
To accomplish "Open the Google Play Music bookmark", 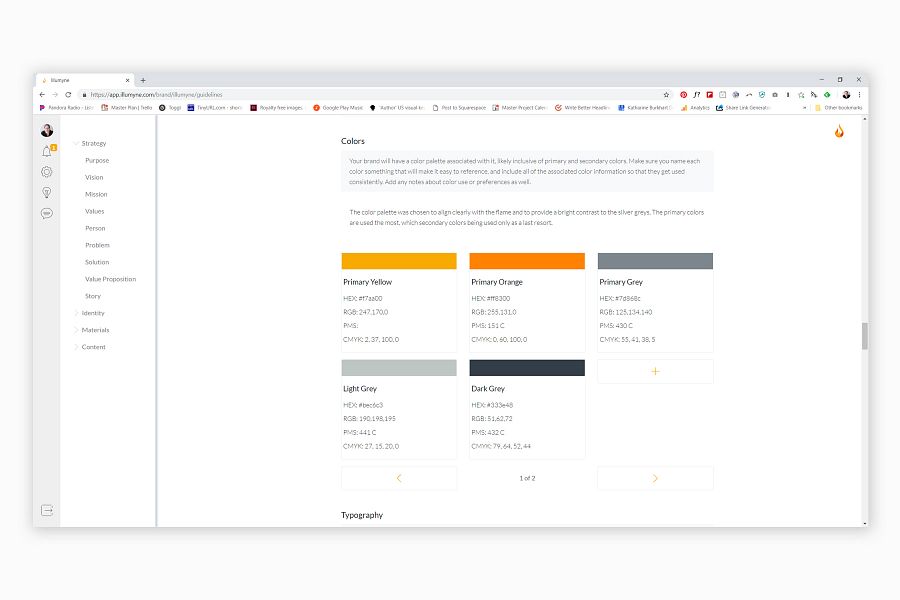I will pos(338,108).
